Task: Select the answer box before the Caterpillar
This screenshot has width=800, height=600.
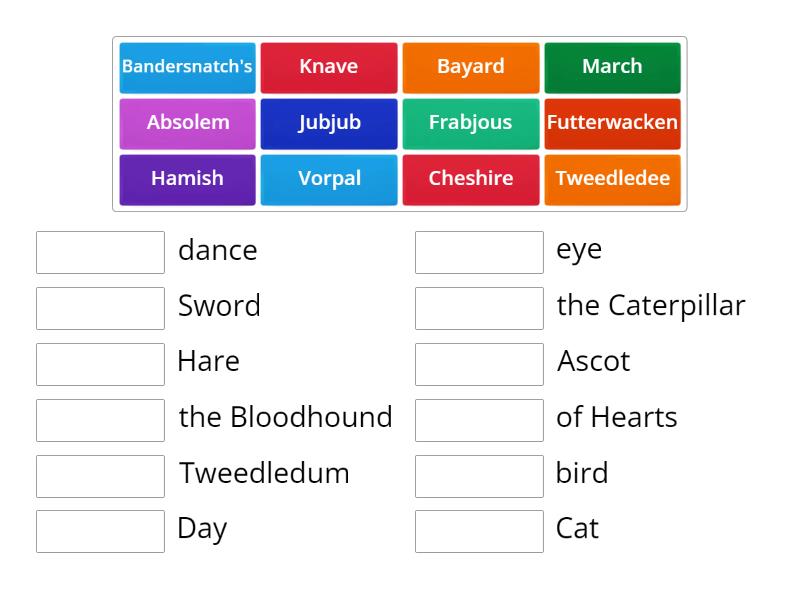Action: pos(479,308)
